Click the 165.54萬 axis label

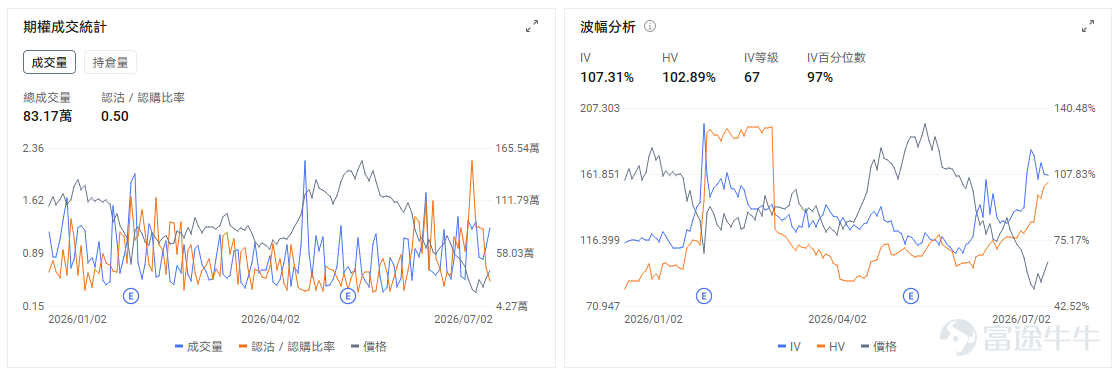pyautogui.click(x=517, y=148)
